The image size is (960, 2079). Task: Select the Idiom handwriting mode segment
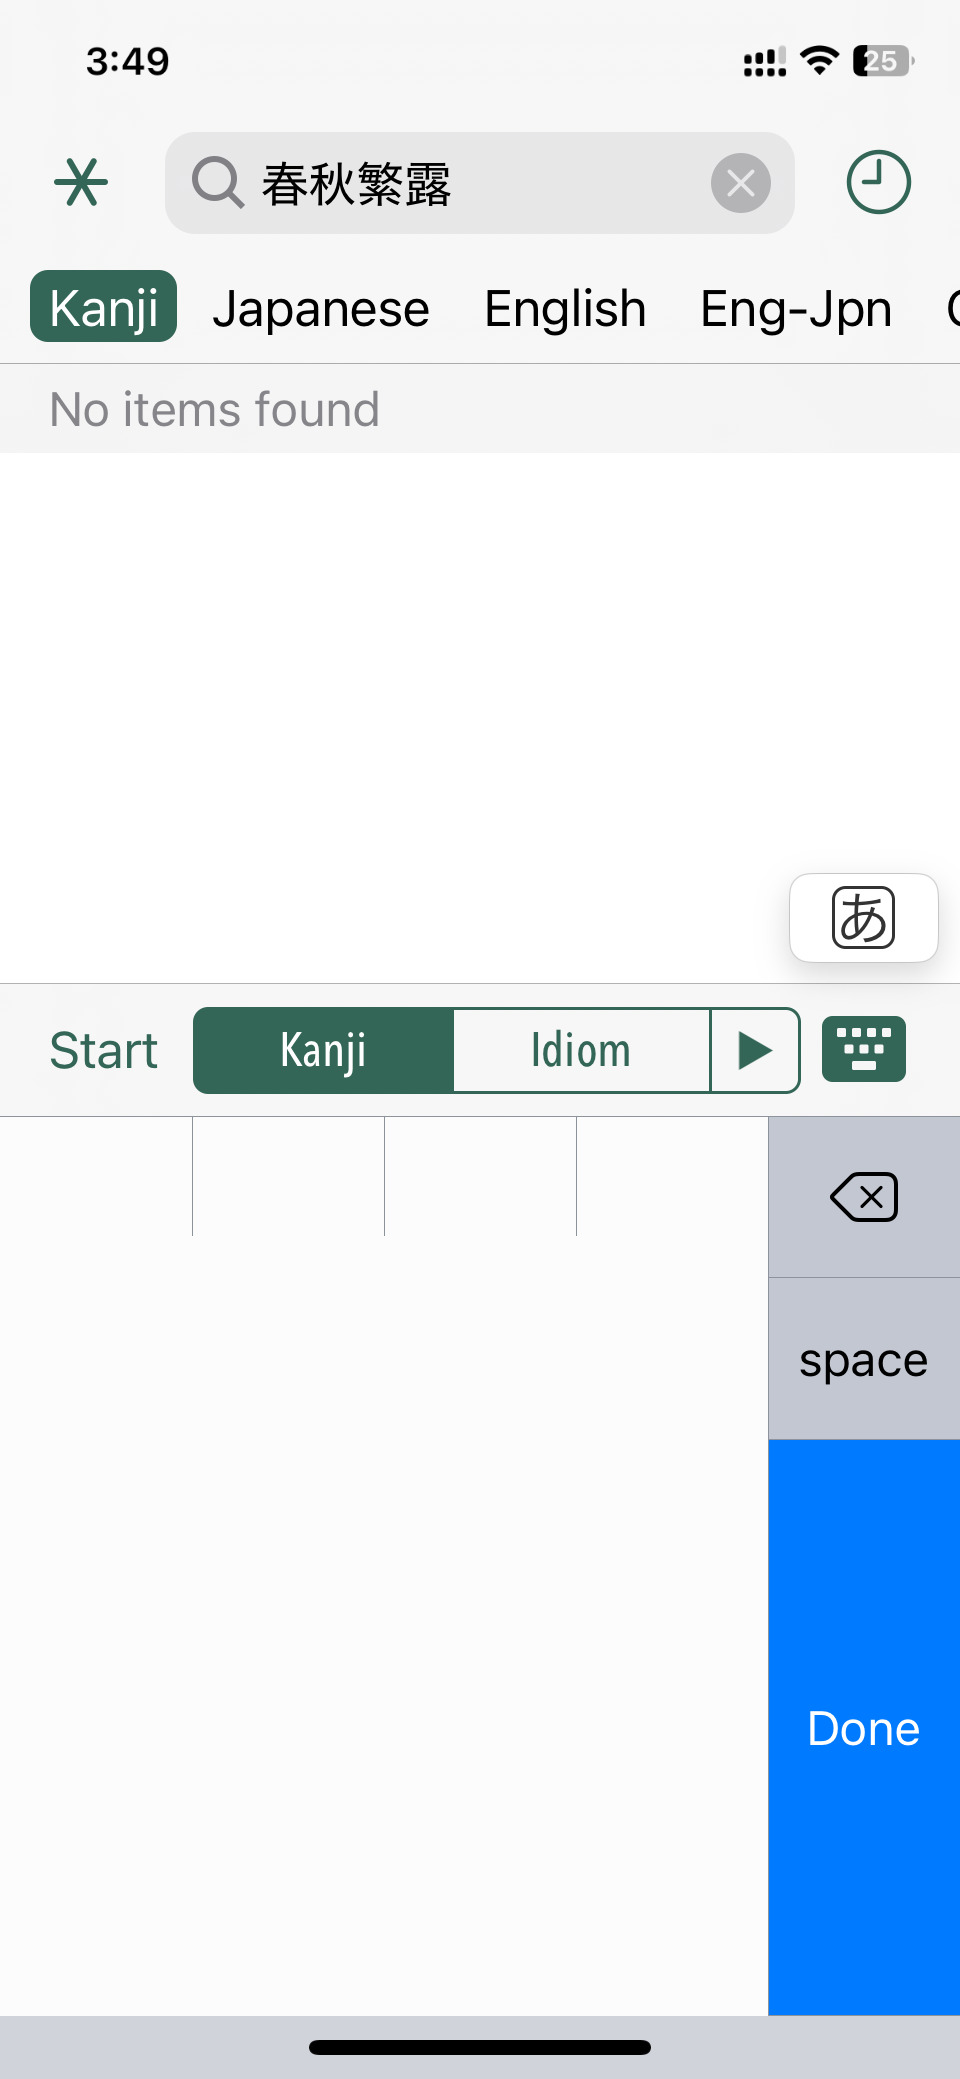(x=581, y=1050)
